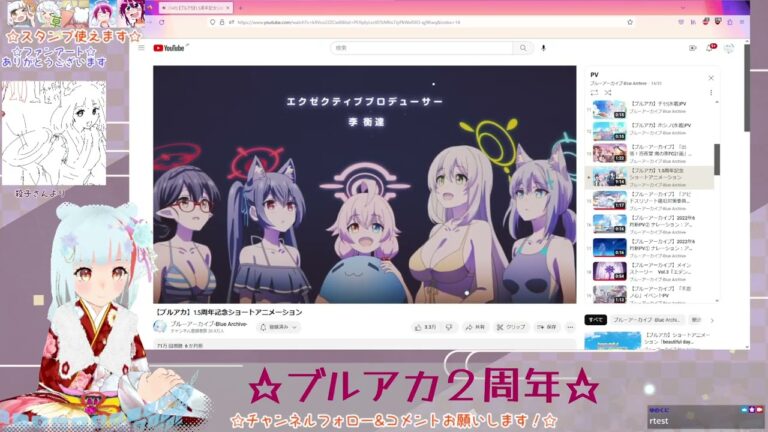Play the チセ水着PV playlist item
The image size is (768, 432).
651,109
